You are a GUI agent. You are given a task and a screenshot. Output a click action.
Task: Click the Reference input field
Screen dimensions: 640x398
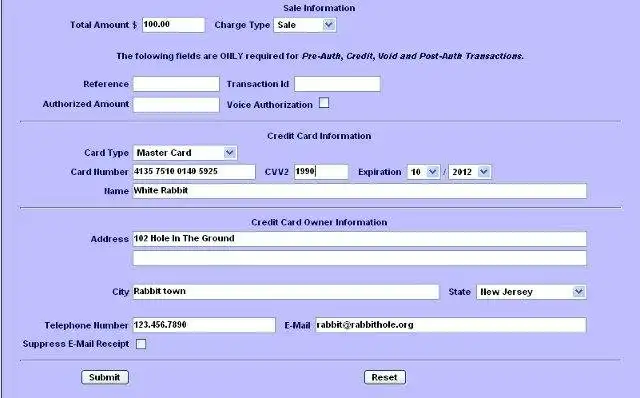pos(176,84)
